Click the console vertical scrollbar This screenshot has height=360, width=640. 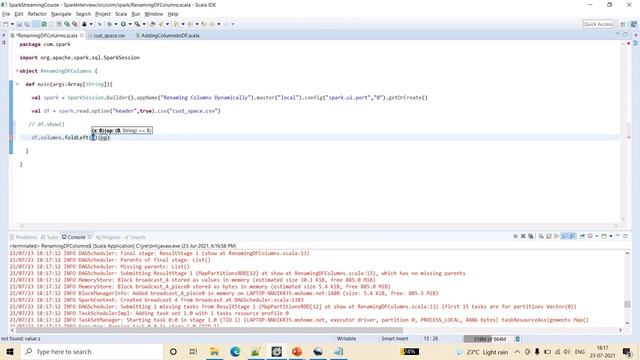[x=627, y=288]
